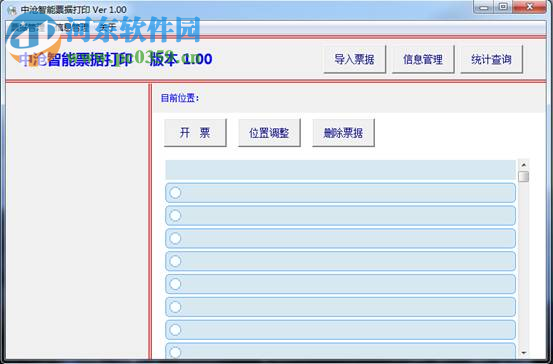Viewport: 553px width, 364px height.
Task: Click the 删除票据 button
Action: (343, 133)
